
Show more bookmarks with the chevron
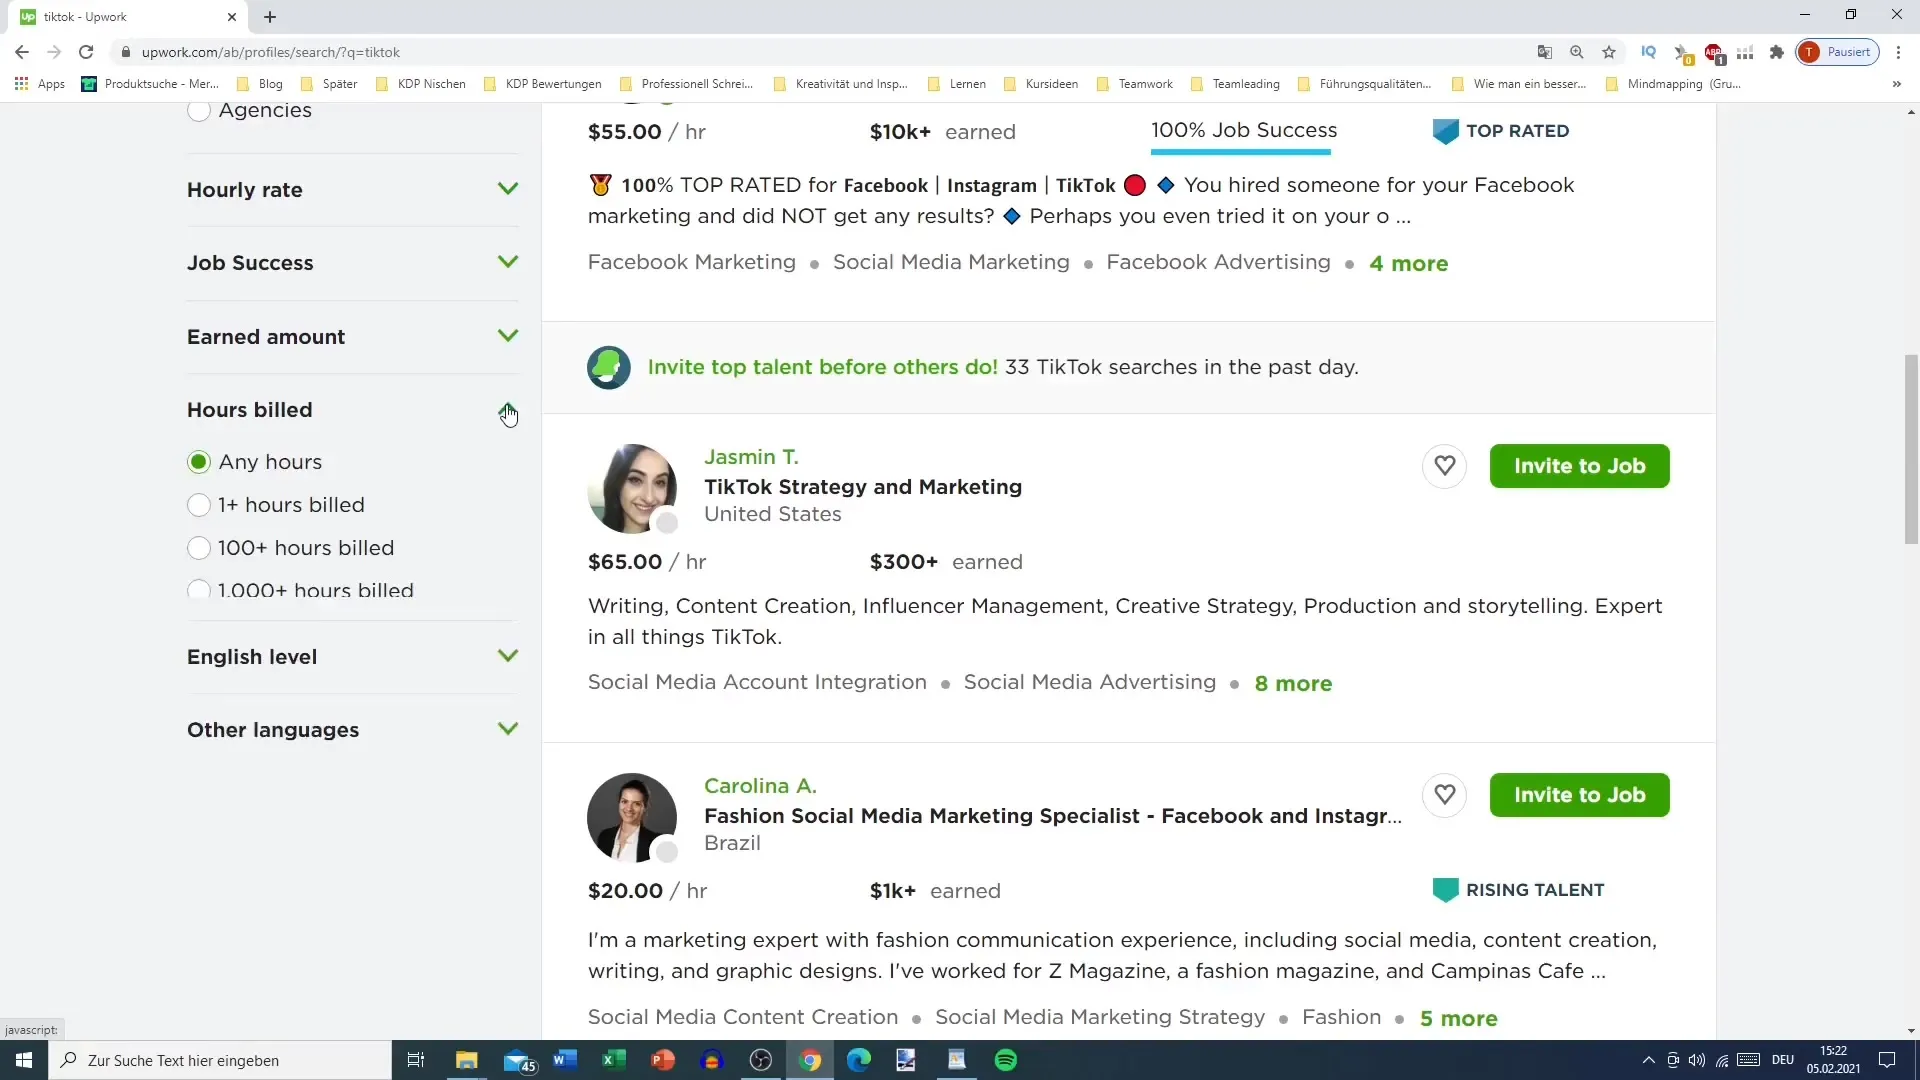pos(1897,84)
